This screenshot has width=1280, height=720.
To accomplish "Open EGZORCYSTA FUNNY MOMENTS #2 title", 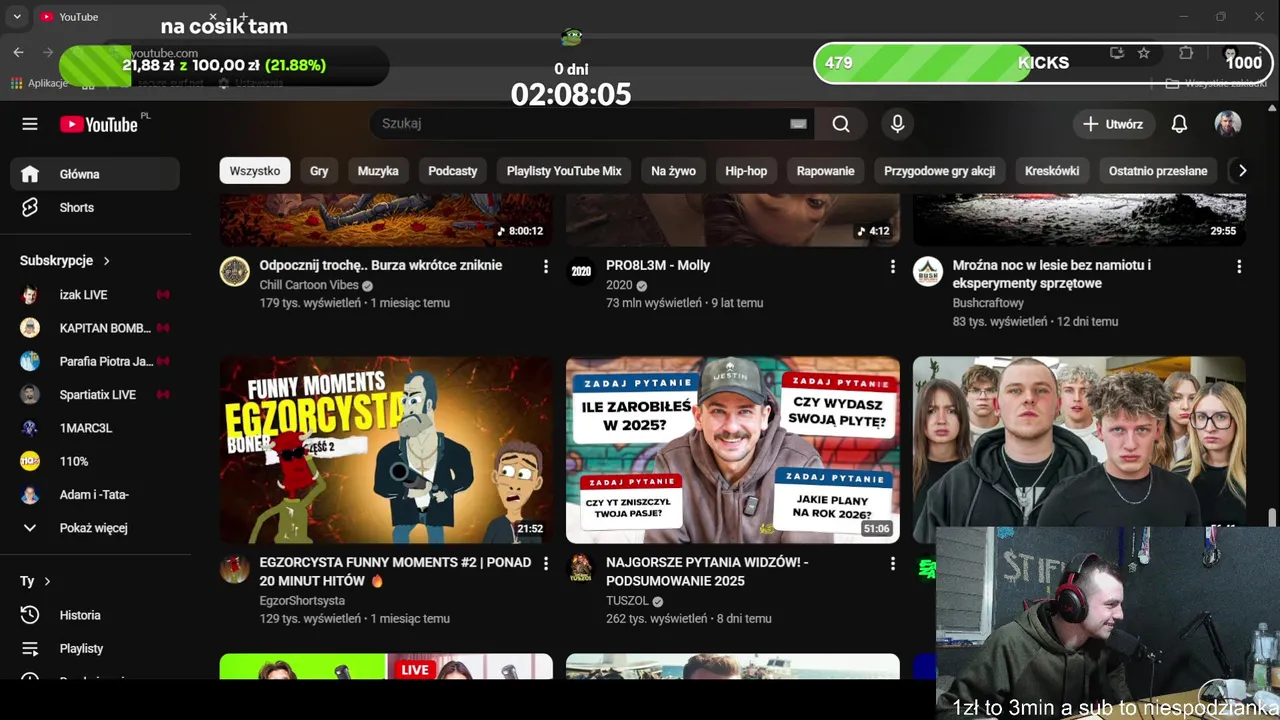I will point(395,571).
